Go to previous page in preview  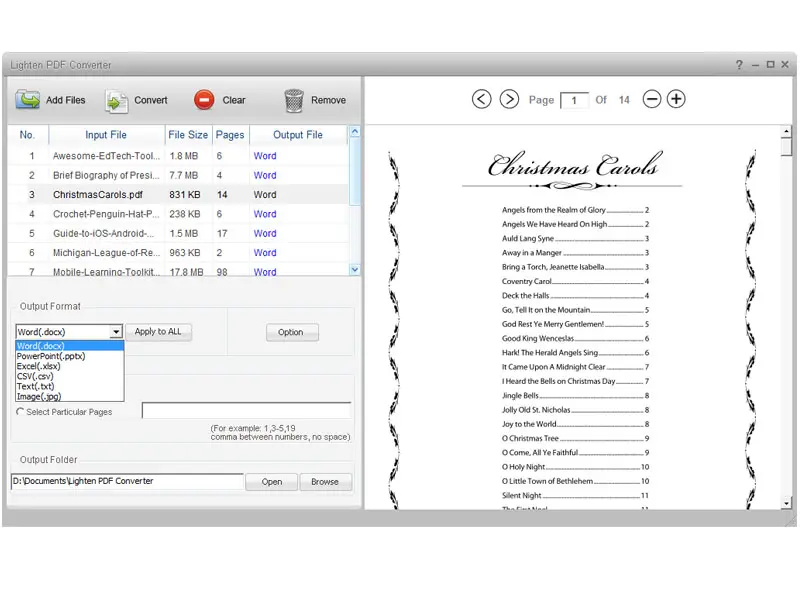(481, 98)
